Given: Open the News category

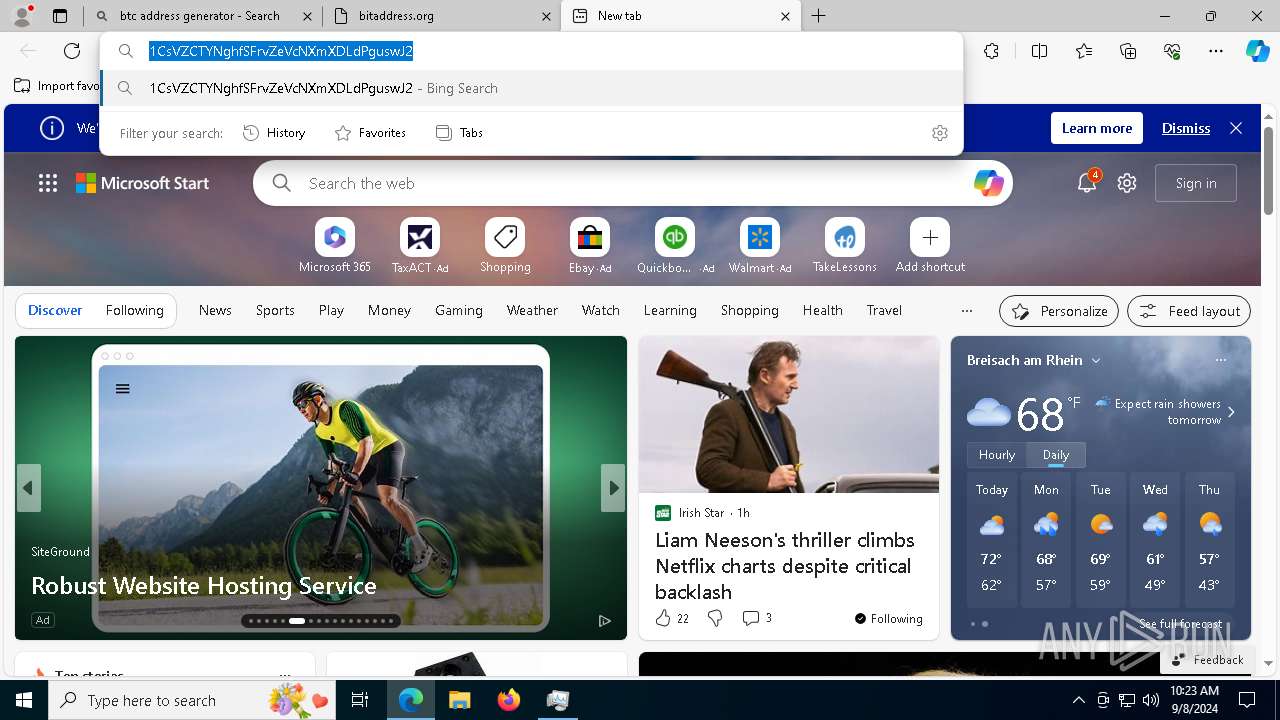Looking at the screenshot, I should pos(215,311).
